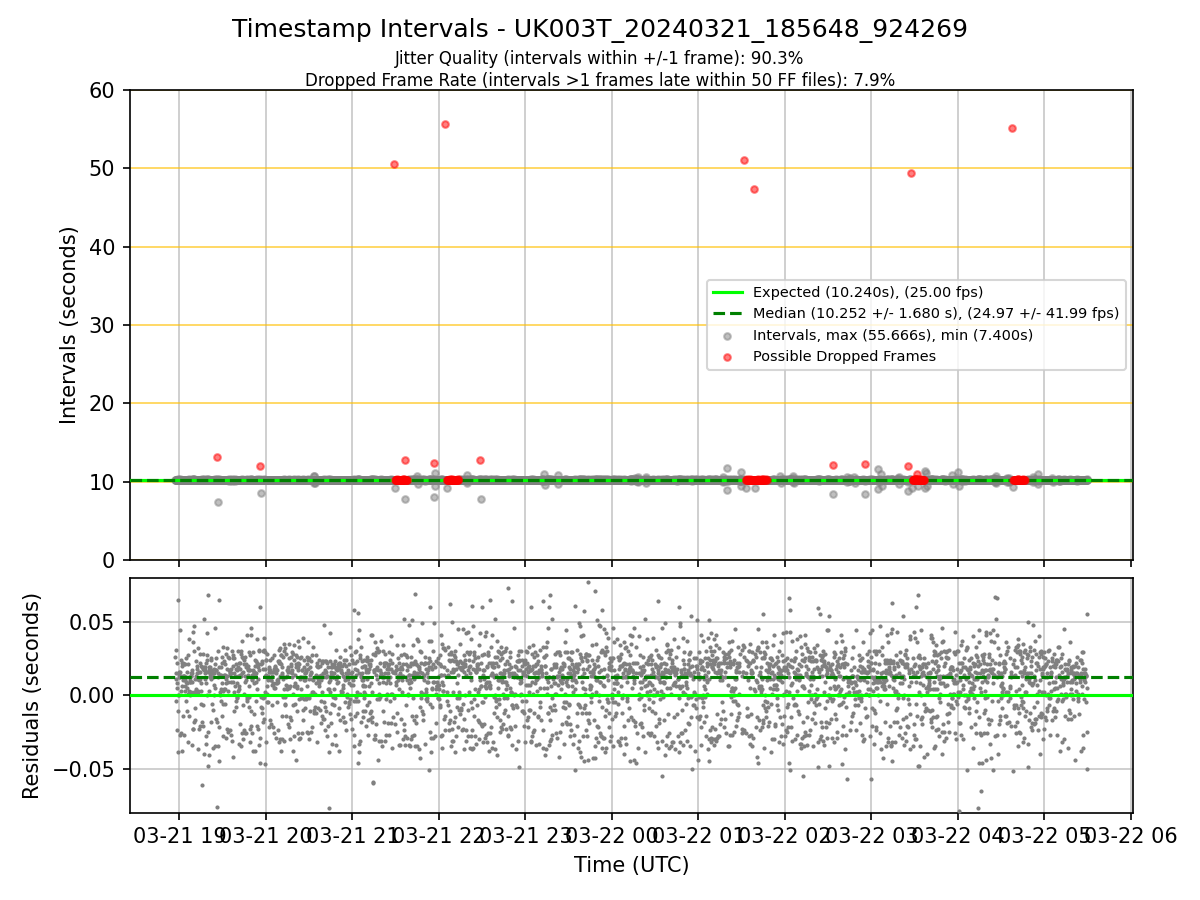
Task: Click the red outlier point near 55 seconds after 03-22 04
Action: pos(1012,128)
